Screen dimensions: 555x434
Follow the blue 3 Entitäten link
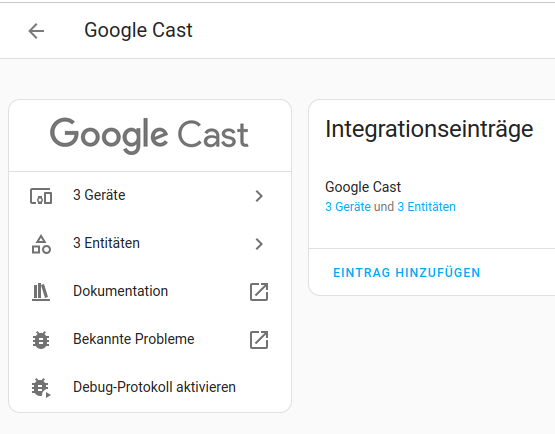427,207
